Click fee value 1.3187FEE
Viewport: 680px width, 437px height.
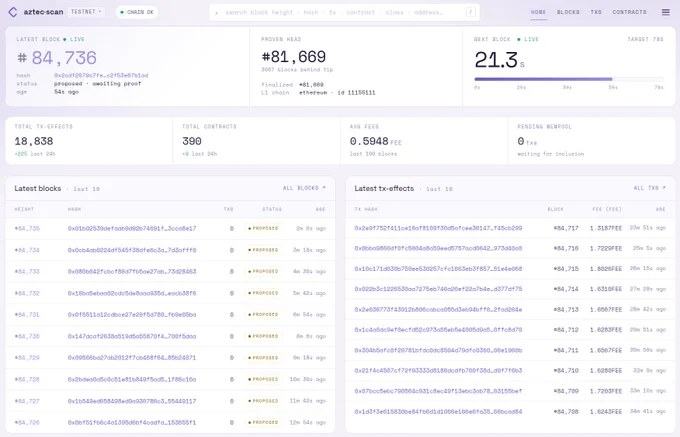(606, 228)
